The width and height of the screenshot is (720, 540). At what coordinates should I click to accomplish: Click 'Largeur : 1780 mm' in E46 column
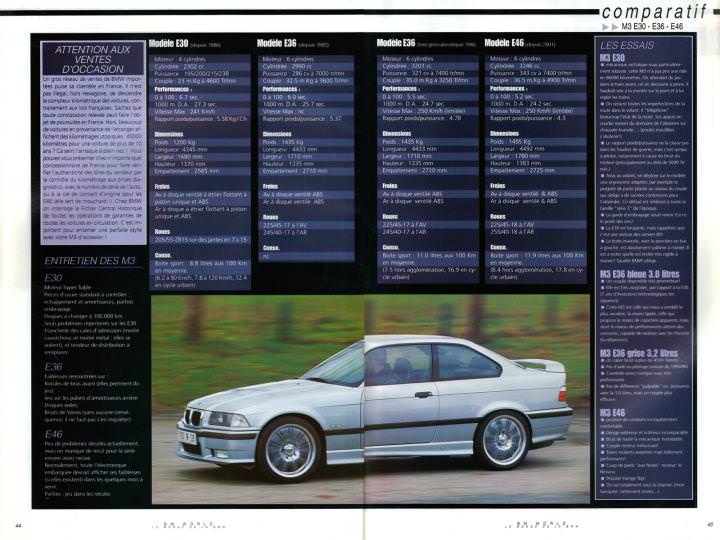[514, 156]
